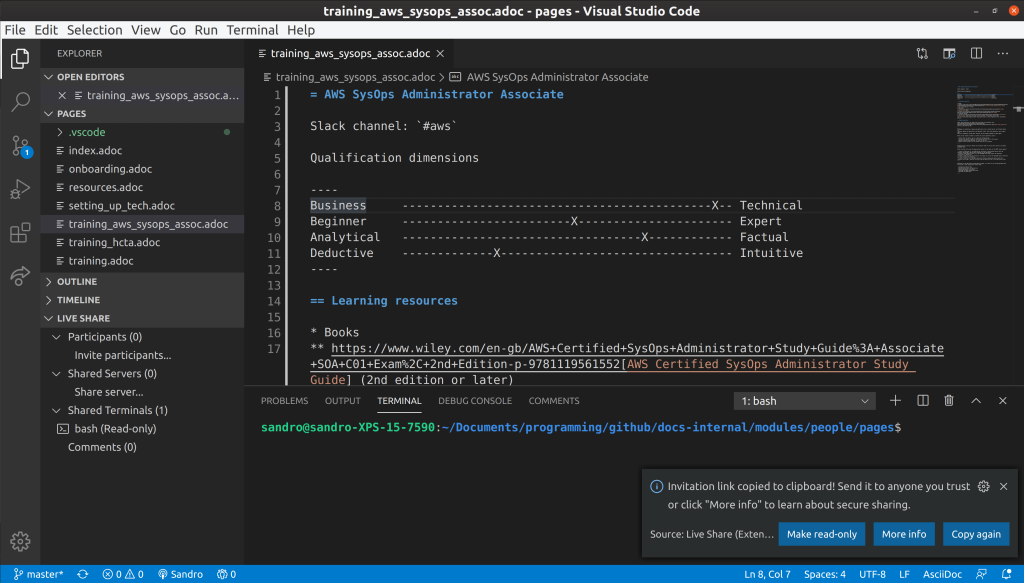Expand the Timeline section

[x=142, y=300]
